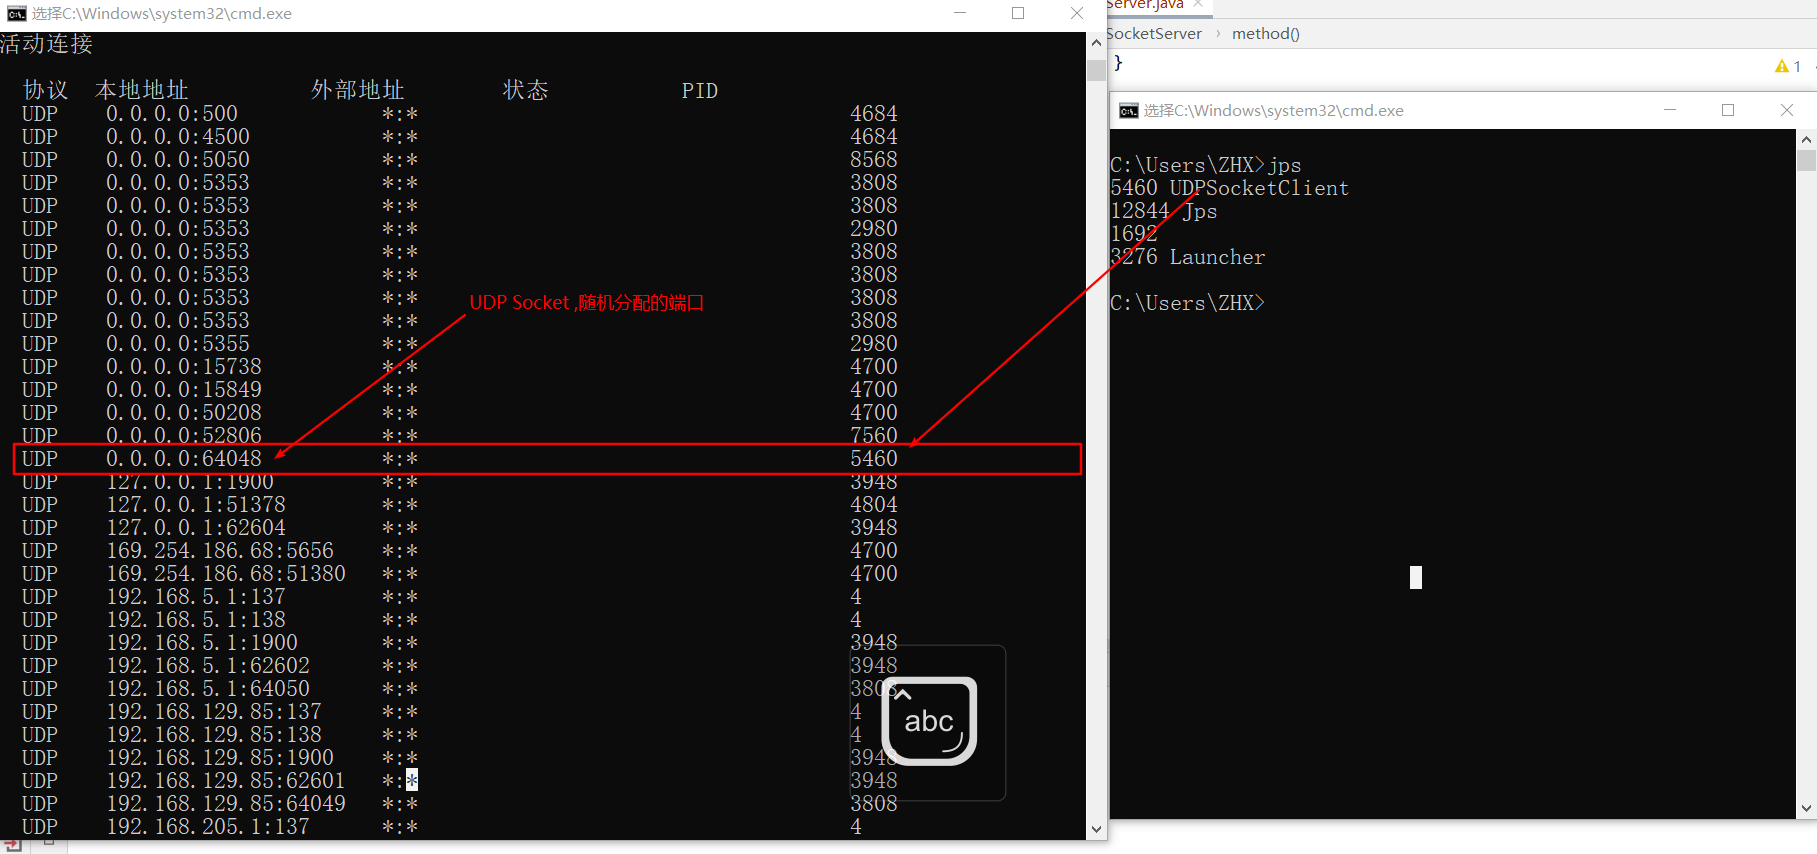Viewport: 1817px width, 854px height.
Task: Click the 外部地址 column header
Action: pos(358,90)
